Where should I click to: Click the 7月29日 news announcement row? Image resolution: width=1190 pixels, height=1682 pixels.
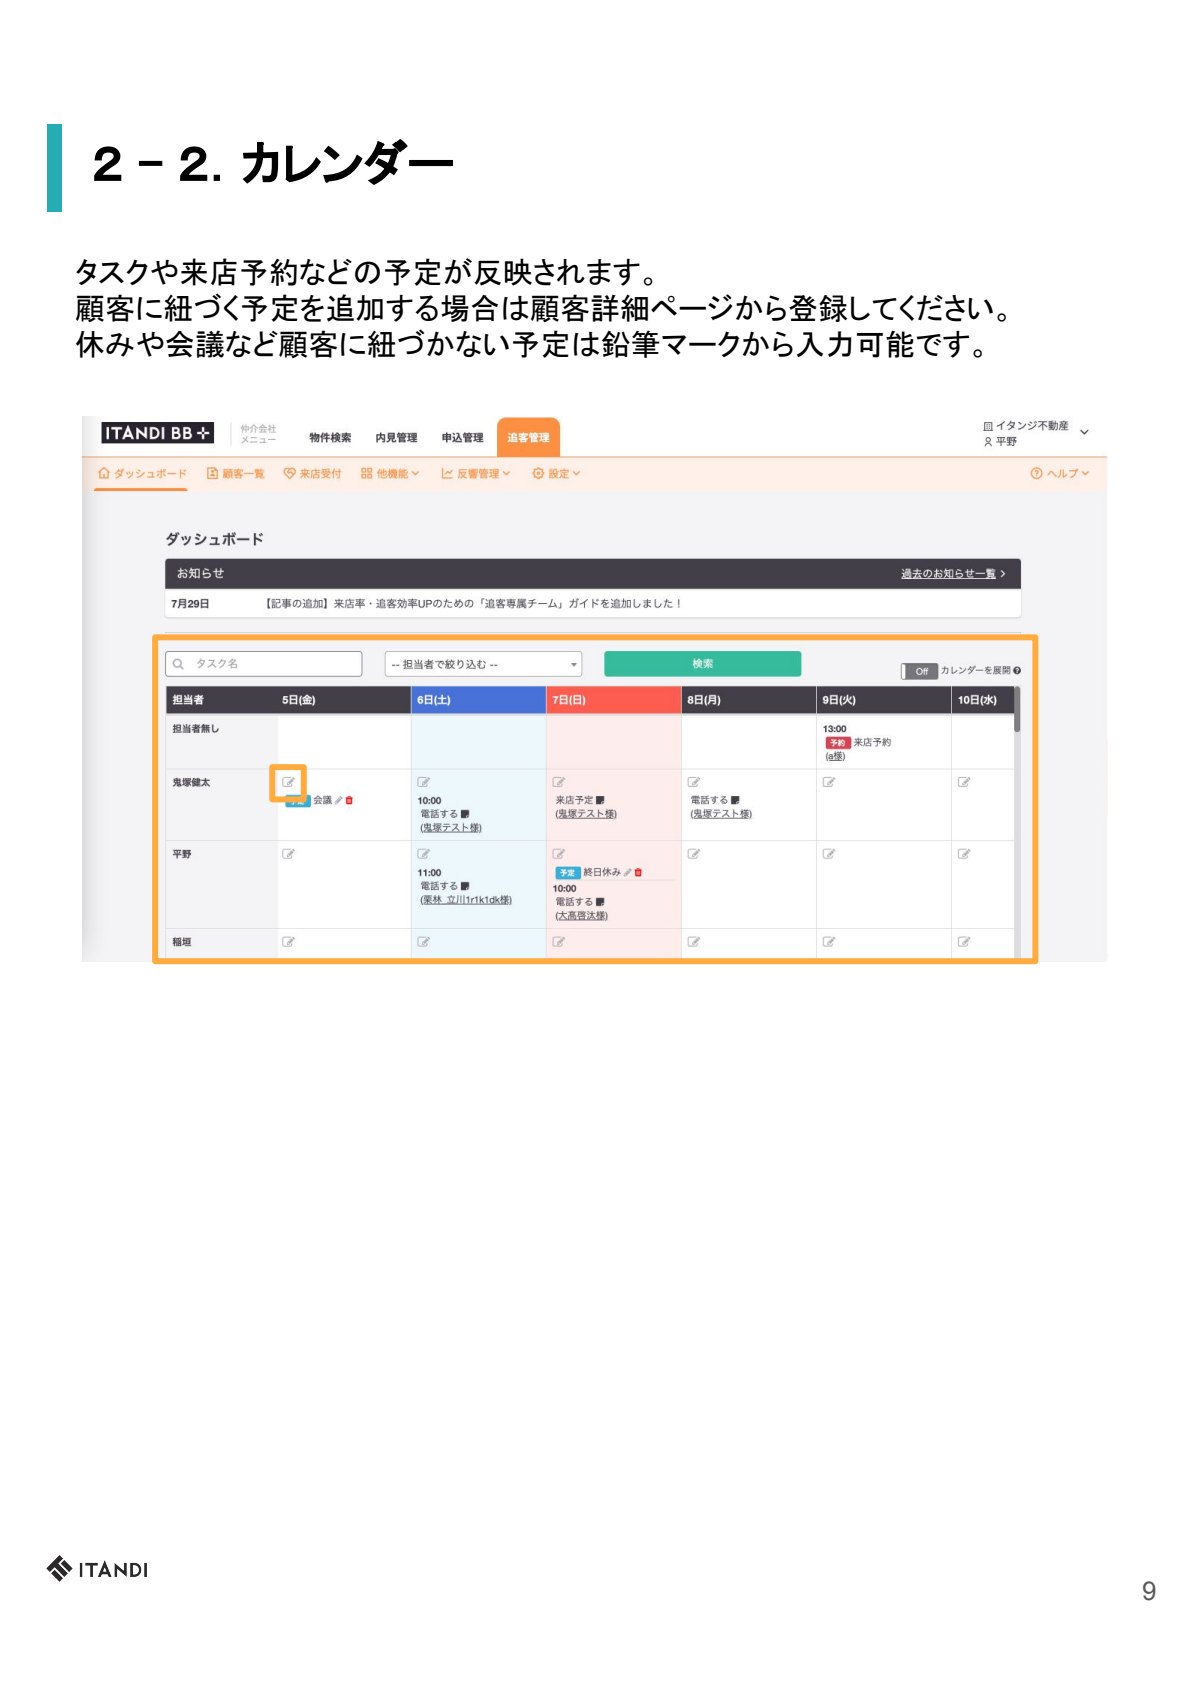593,604
